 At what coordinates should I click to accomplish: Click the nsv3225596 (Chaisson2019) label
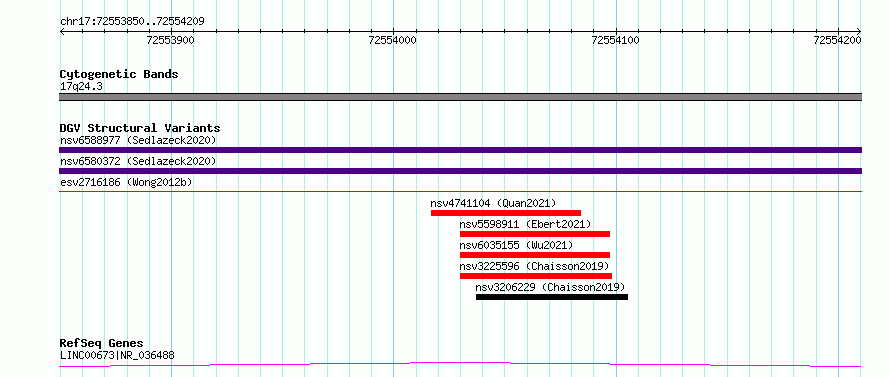(534, 266)
